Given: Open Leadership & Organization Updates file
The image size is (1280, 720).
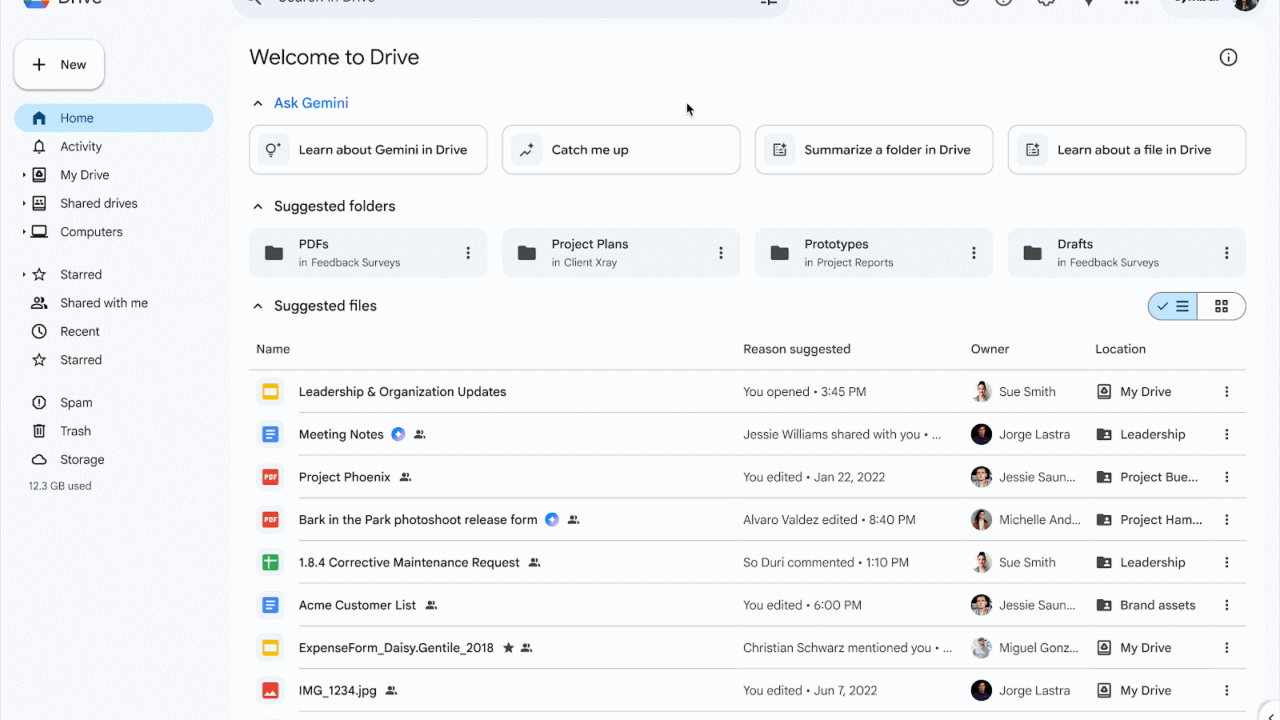Looking at the screenshot, I should click(x=402, y=392).
